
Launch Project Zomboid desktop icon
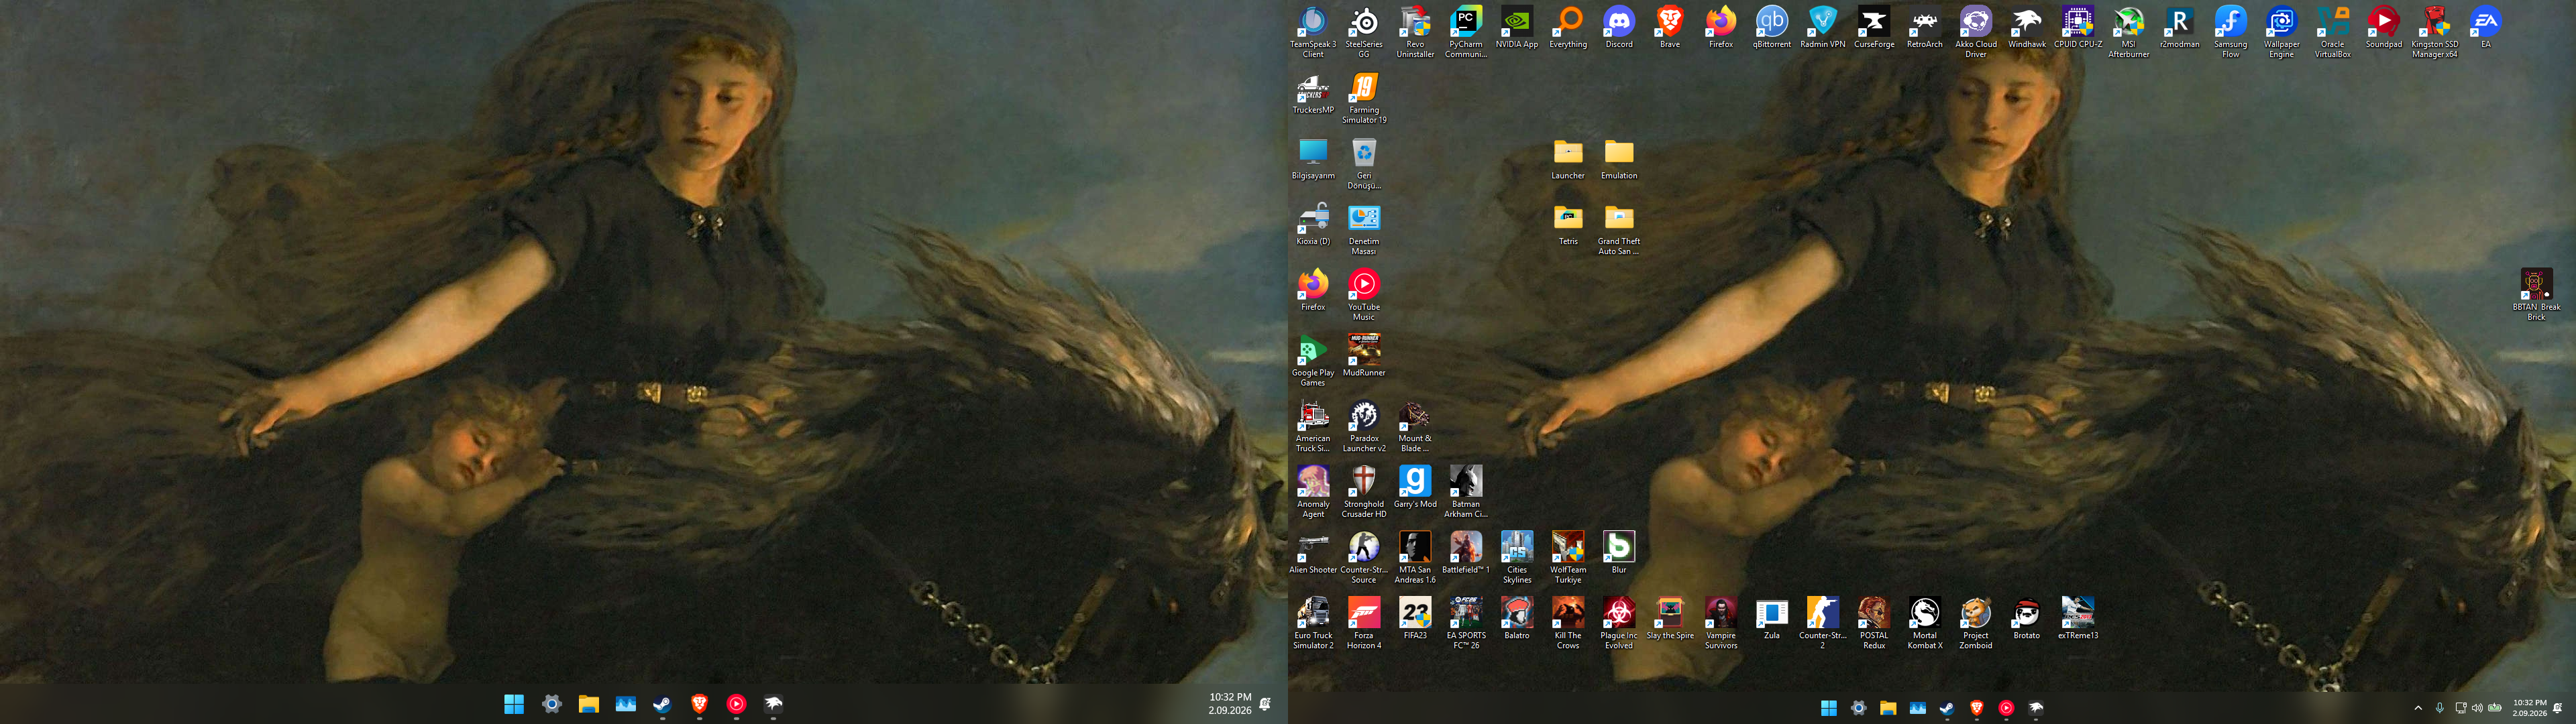tap(1976, 623)
